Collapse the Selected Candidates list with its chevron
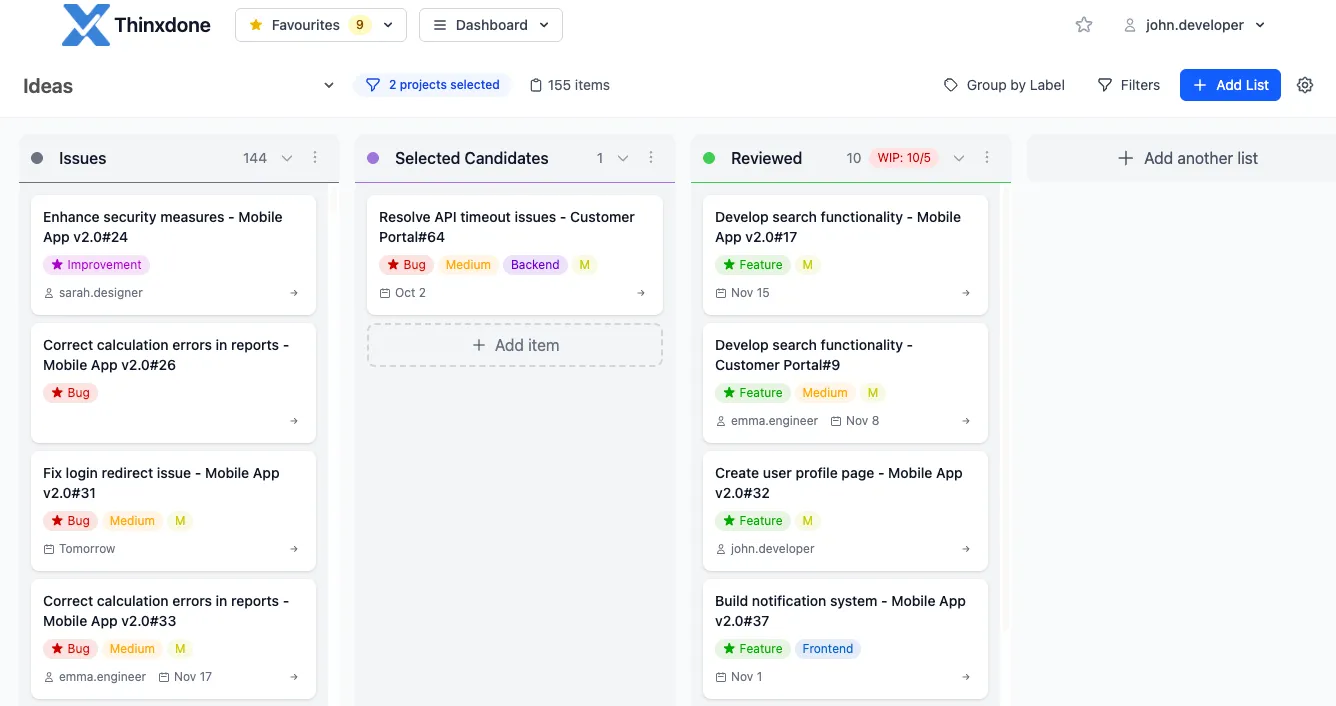 [x=623, y=158]
